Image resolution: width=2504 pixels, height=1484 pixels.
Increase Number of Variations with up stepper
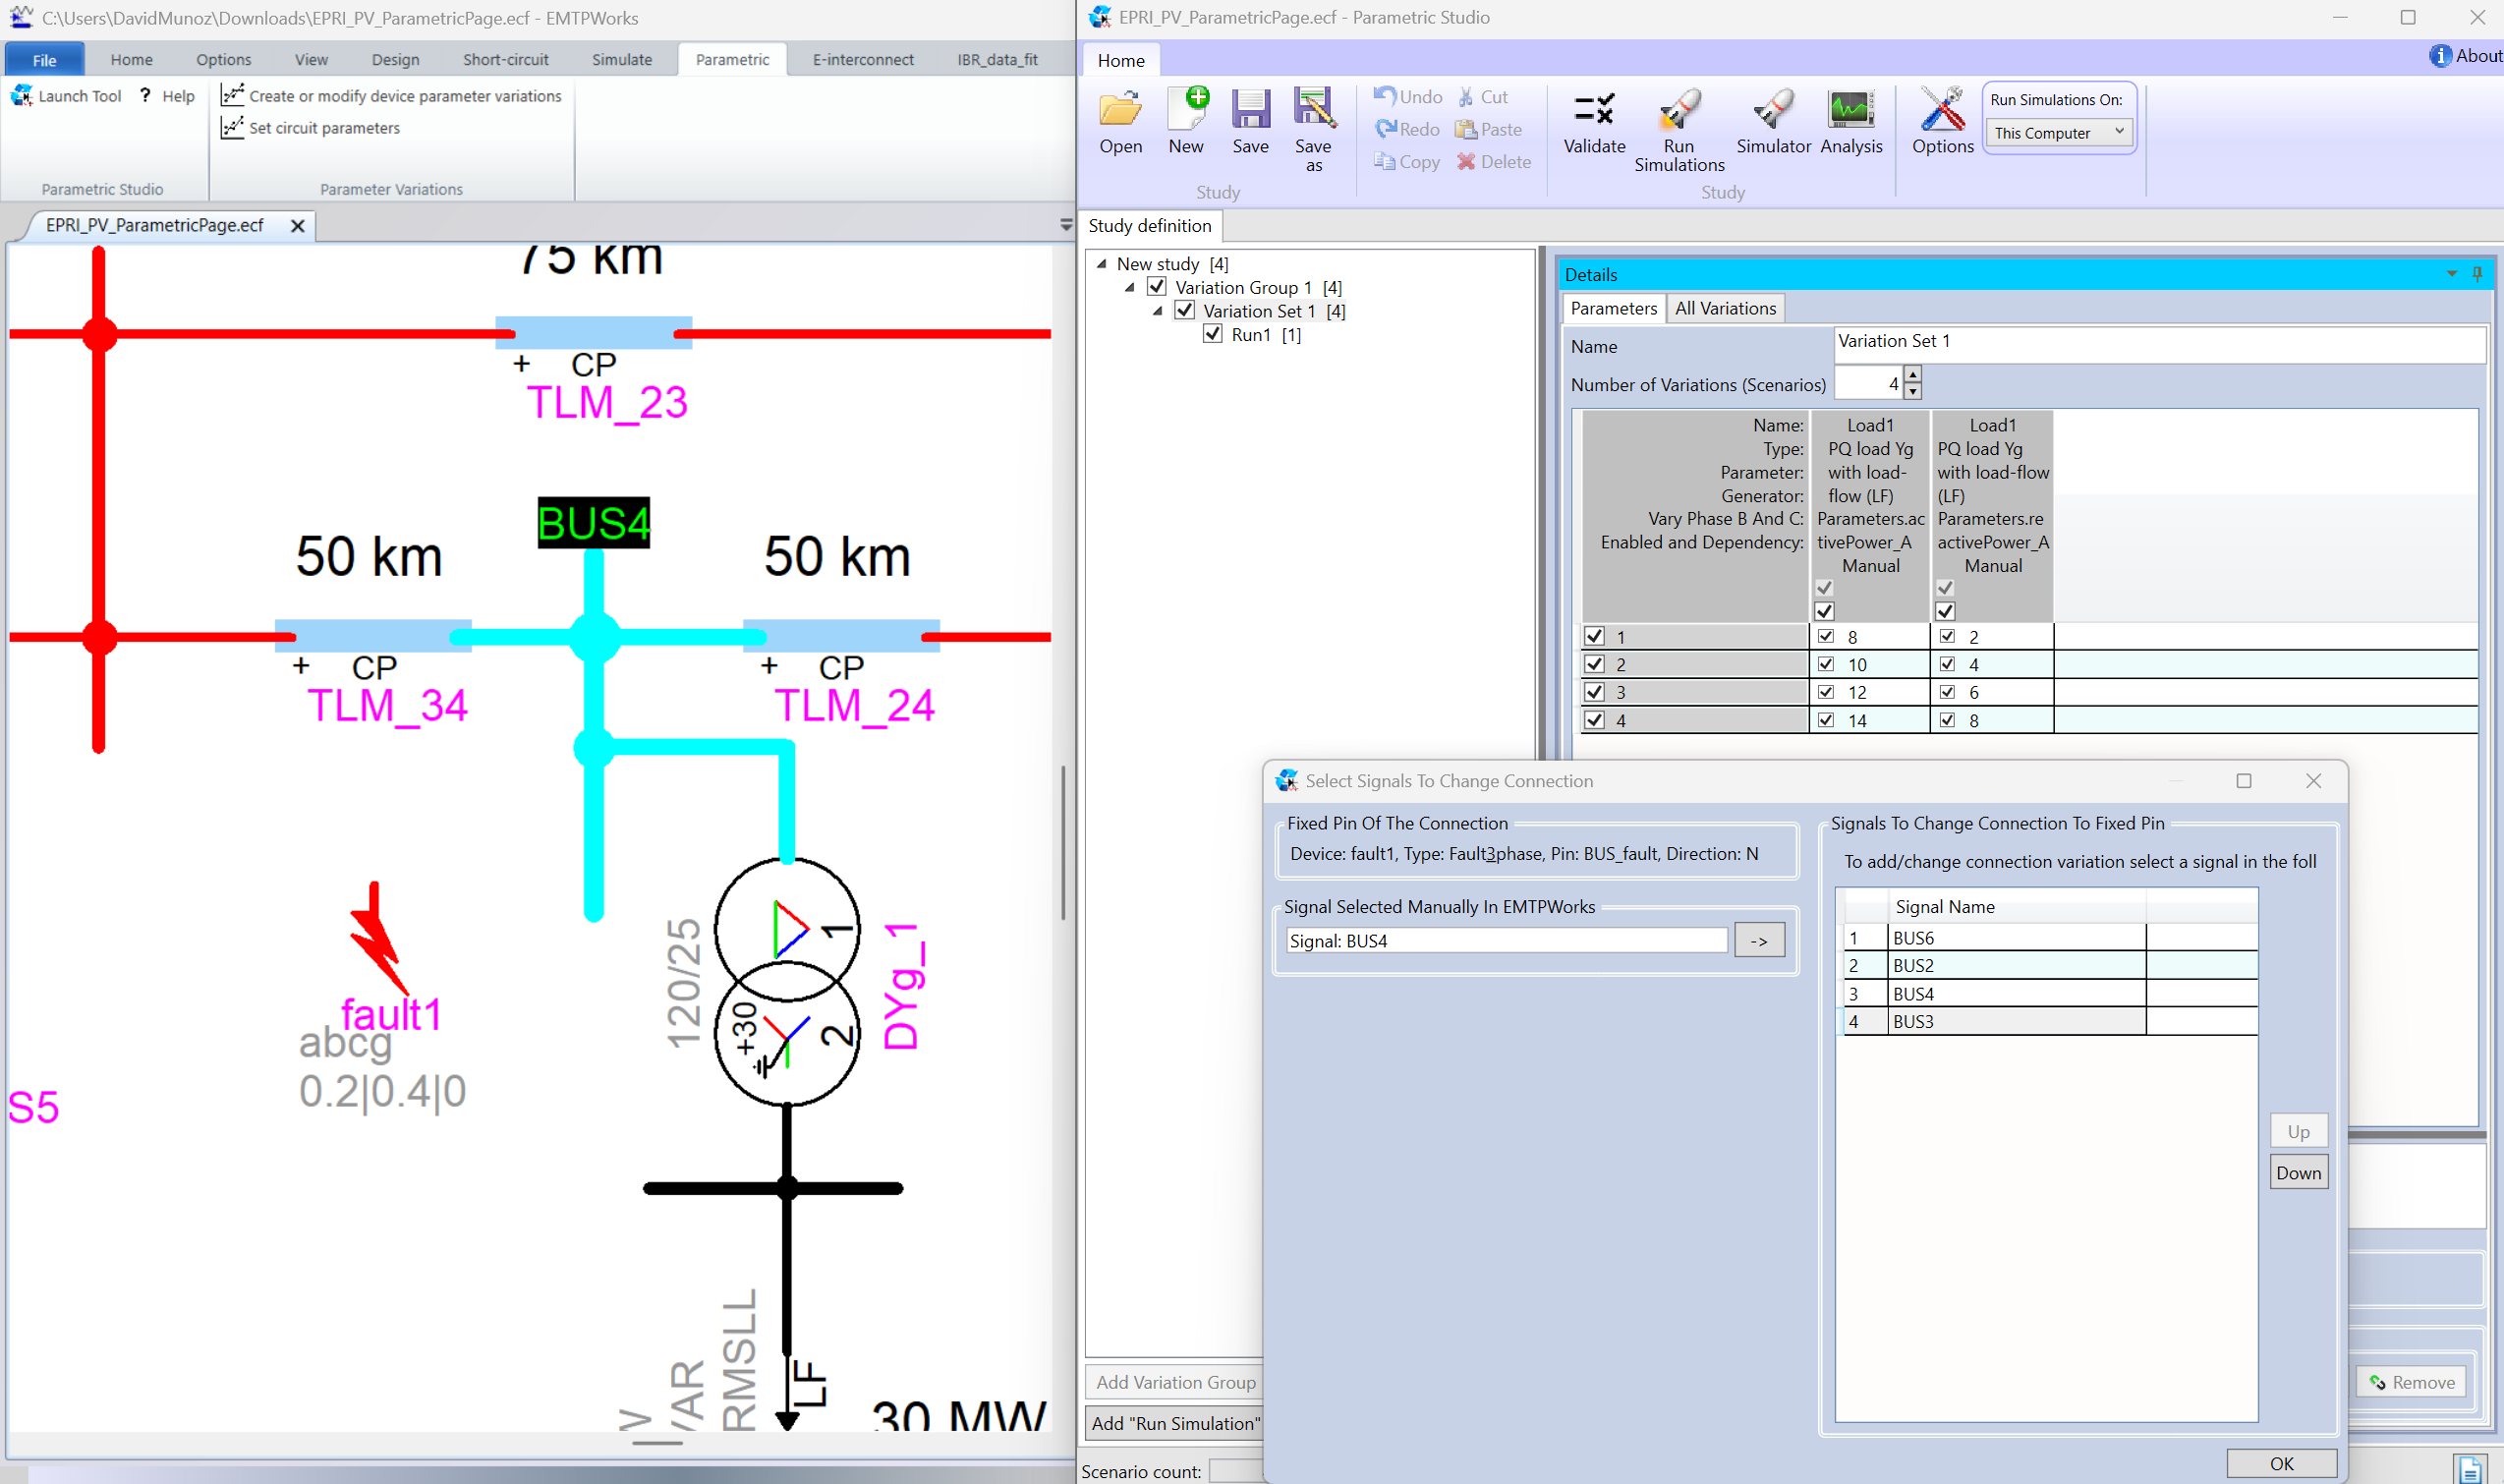click(1913, 374)
